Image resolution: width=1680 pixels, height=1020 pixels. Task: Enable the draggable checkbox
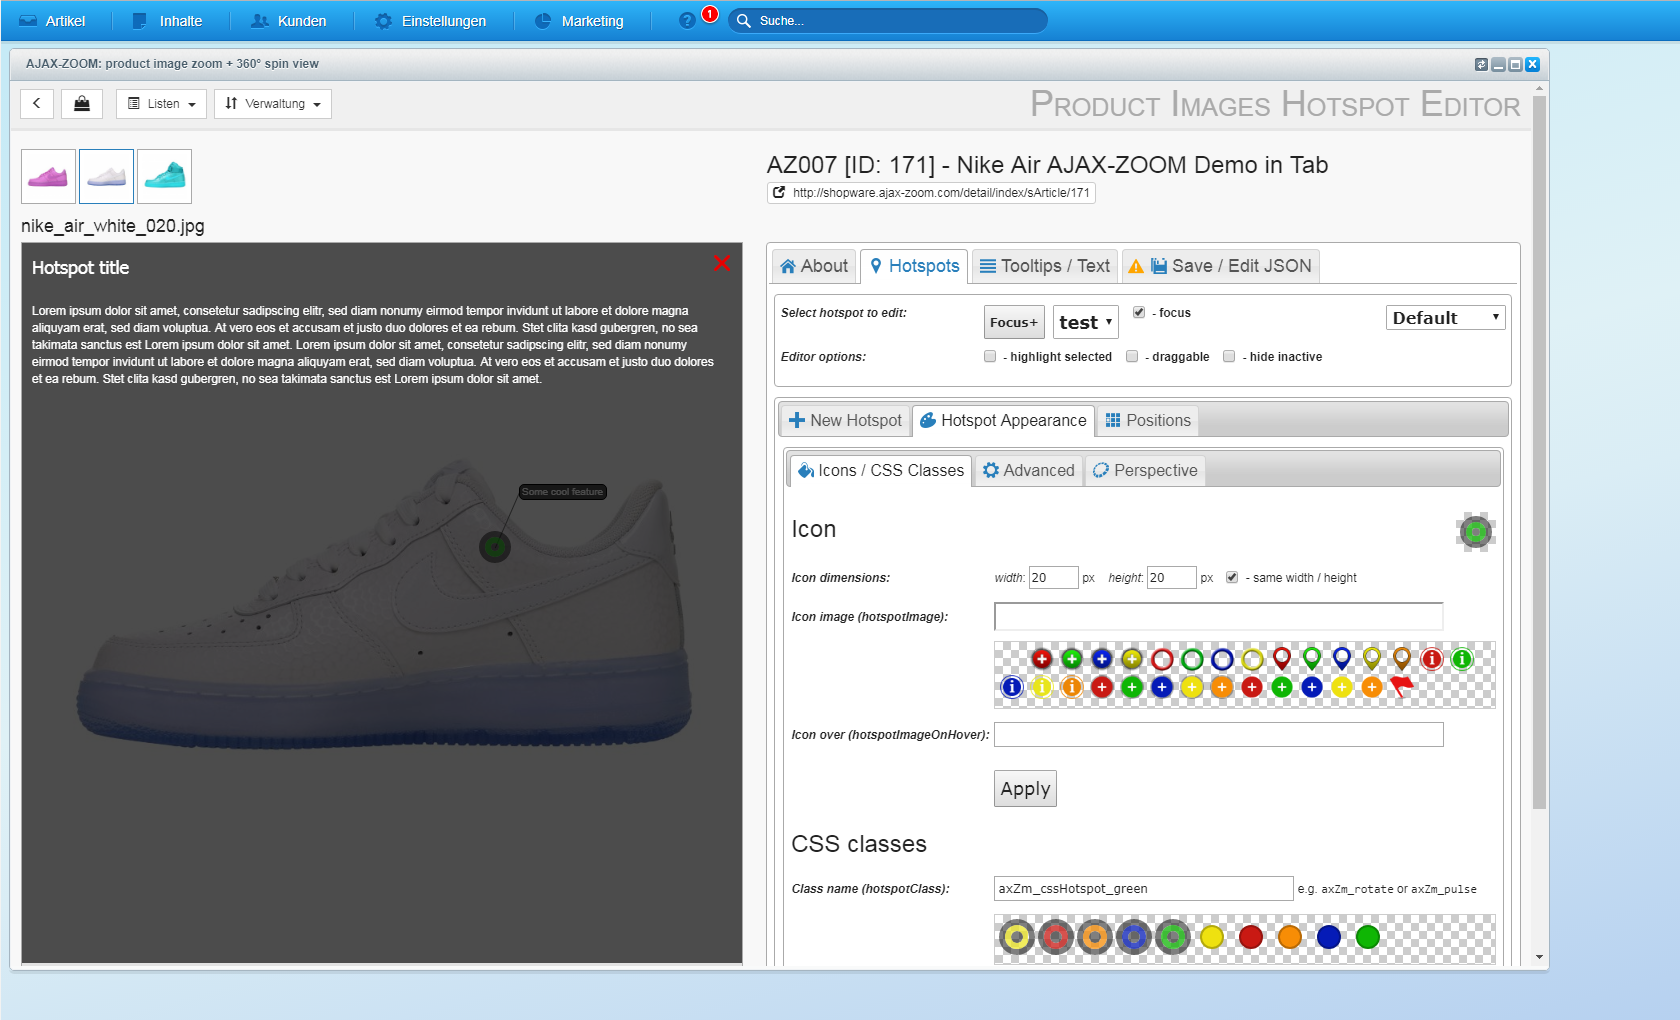click(1132, 356)
